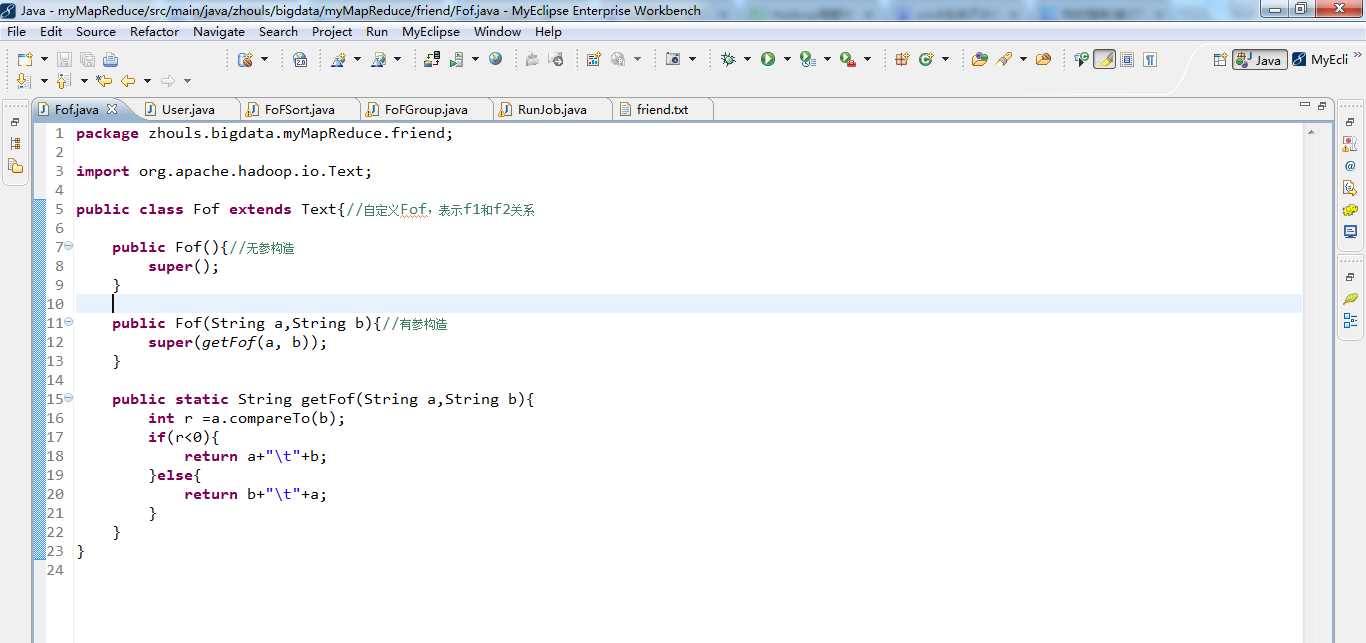Click the Outline view icon on right
Image resolution: width=1366 pixels, height=643 pixels.
click(x=1350, y=320)
